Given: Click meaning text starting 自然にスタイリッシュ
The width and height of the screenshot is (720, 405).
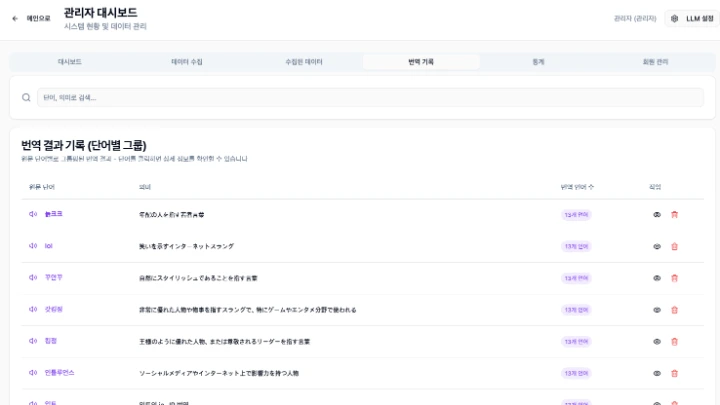Looking at the screenshot, I should (x=198, y=278).
